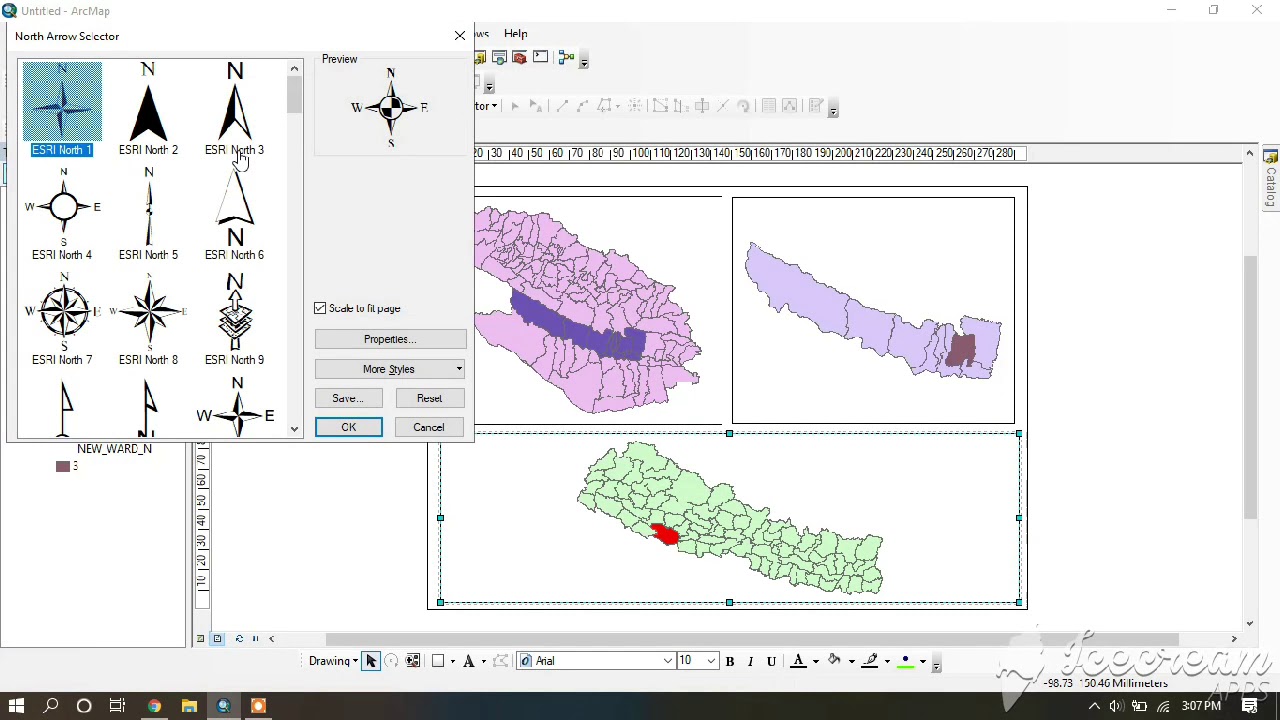The width and height of the screenshot is (1280, 720).
Task: Open the Catalog side tab
Action: click(1271, 180)
